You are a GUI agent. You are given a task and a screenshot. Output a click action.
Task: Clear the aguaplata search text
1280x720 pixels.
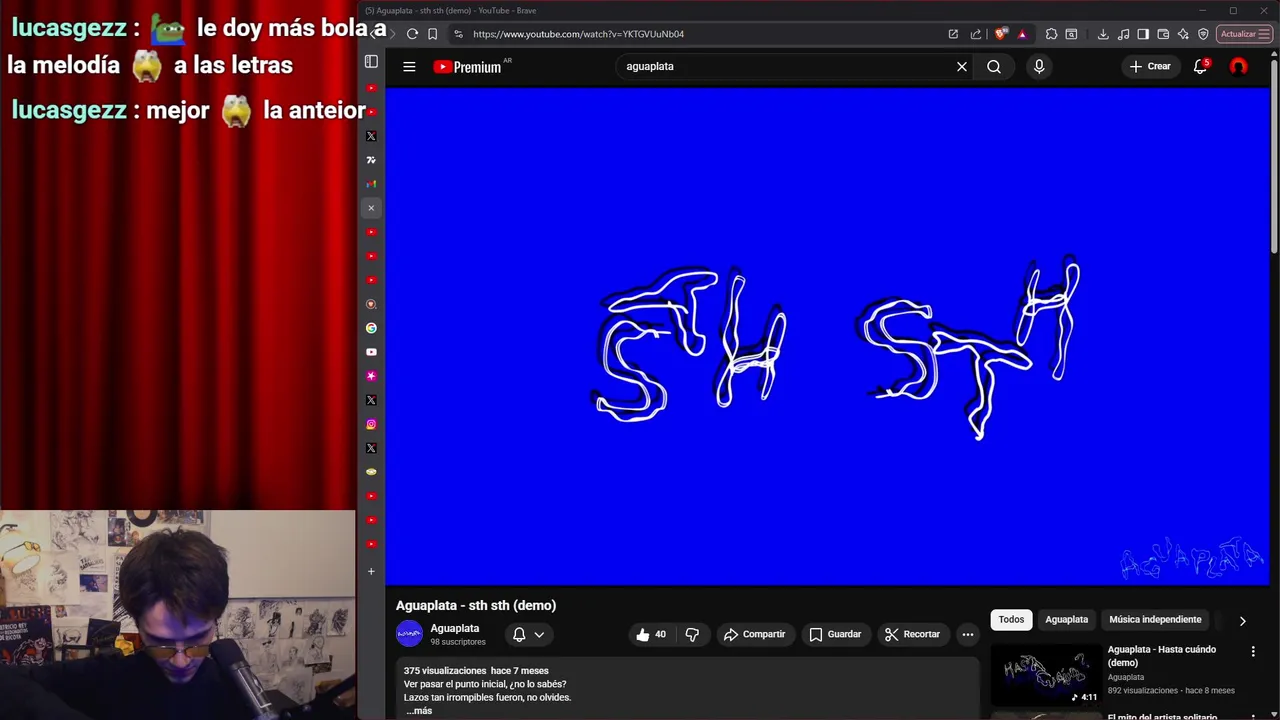[962, 66]
